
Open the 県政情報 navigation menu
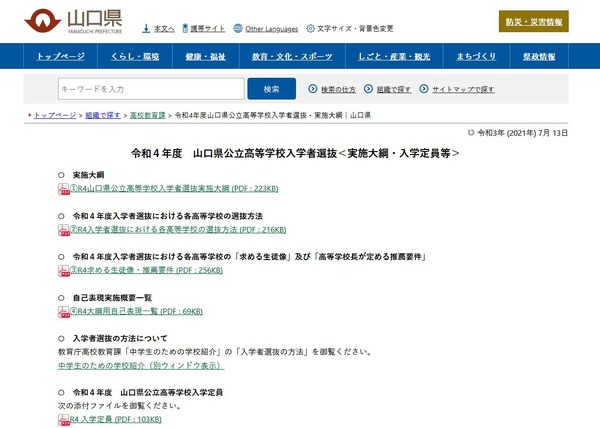pyautogui.click(x=539, y=56)
